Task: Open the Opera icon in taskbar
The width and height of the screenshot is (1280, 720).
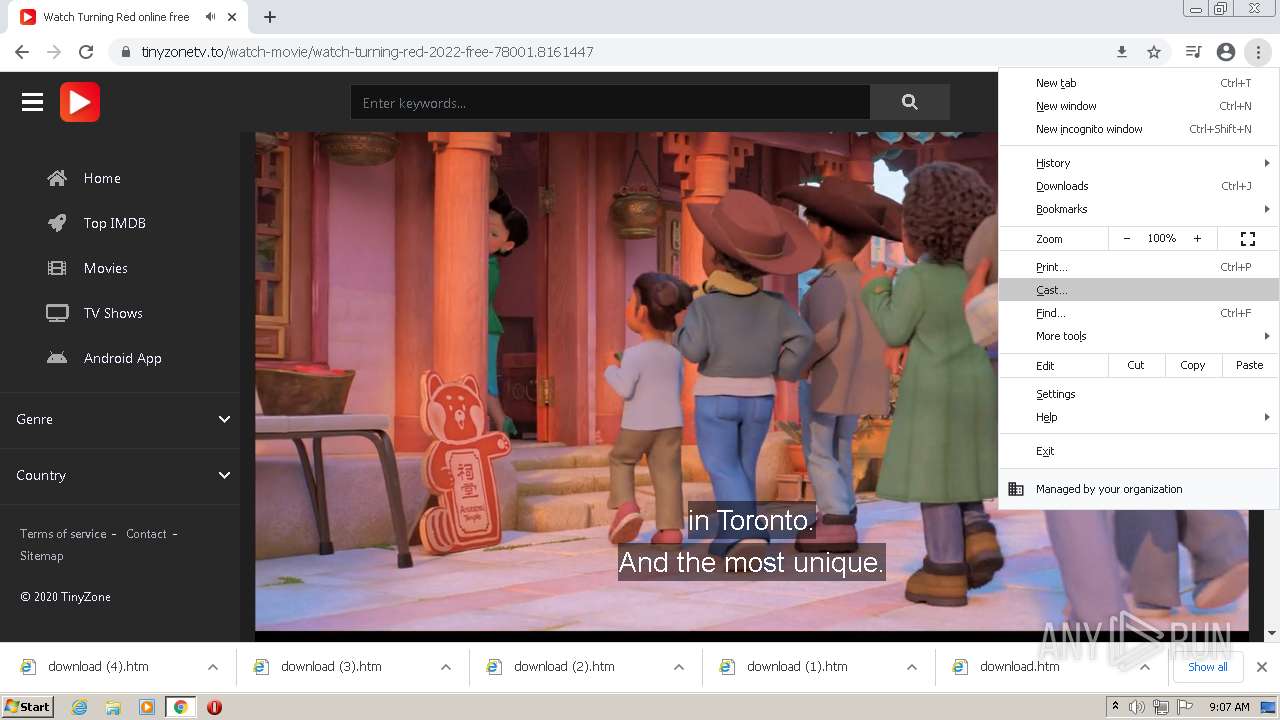Action: click(x=214, y=707)
